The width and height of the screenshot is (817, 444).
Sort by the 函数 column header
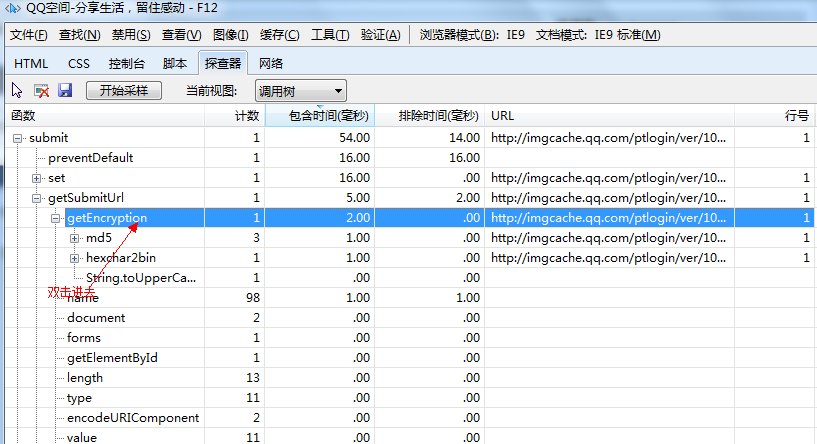pyautogui.click(x=104, y=116)
